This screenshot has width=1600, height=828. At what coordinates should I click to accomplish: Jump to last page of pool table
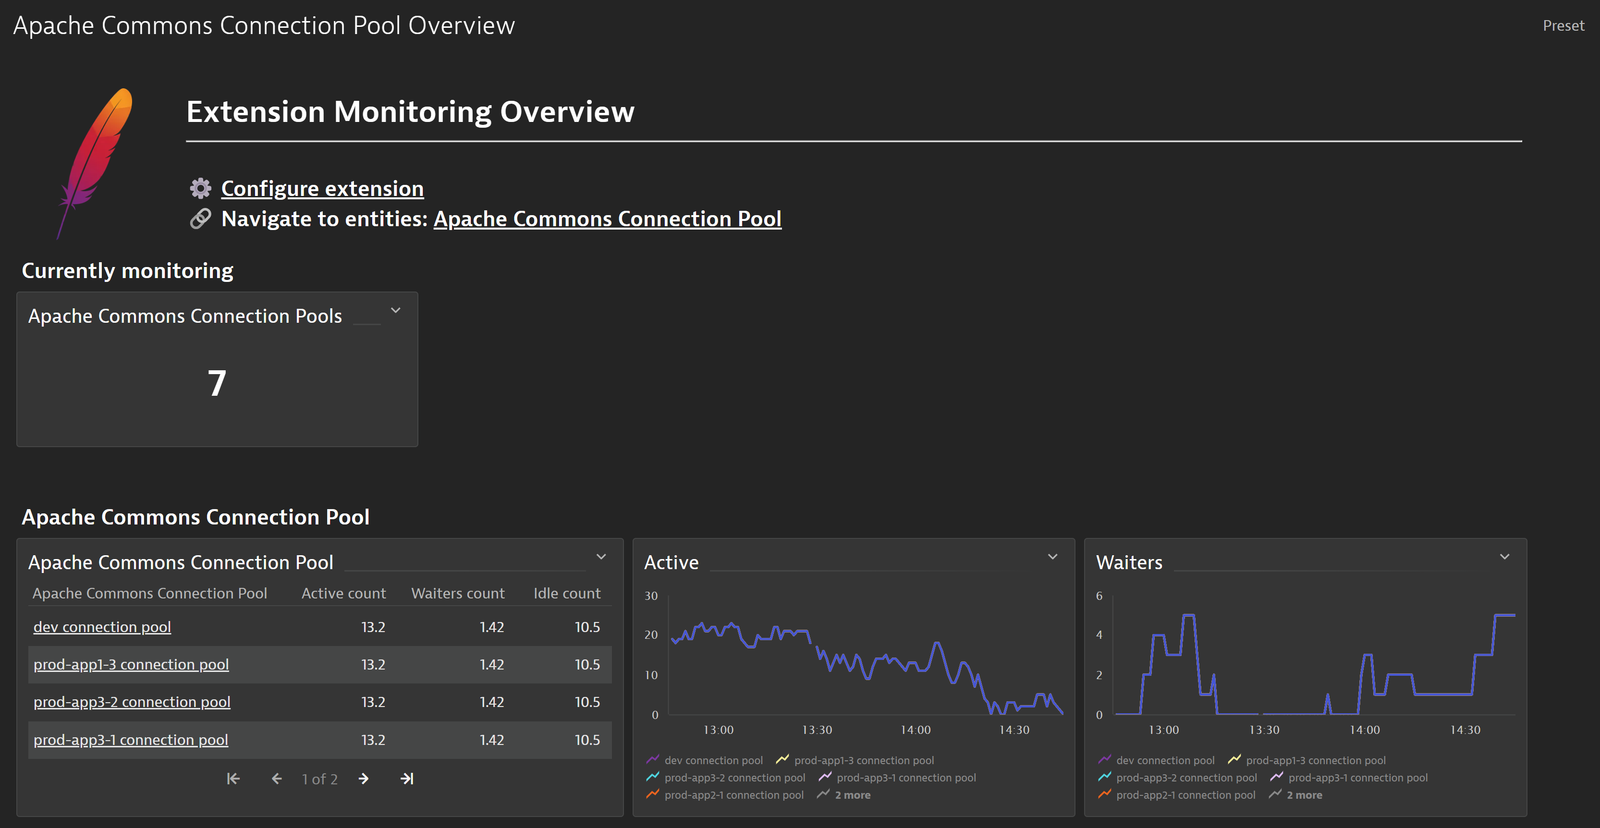click(x=407, y=779)
